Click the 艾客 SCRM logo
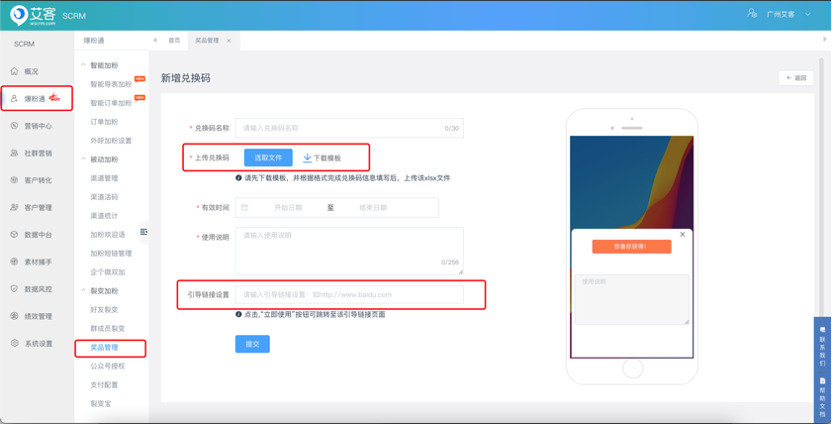Viewport: 832px width, 424px height. (x=36, y=14)
